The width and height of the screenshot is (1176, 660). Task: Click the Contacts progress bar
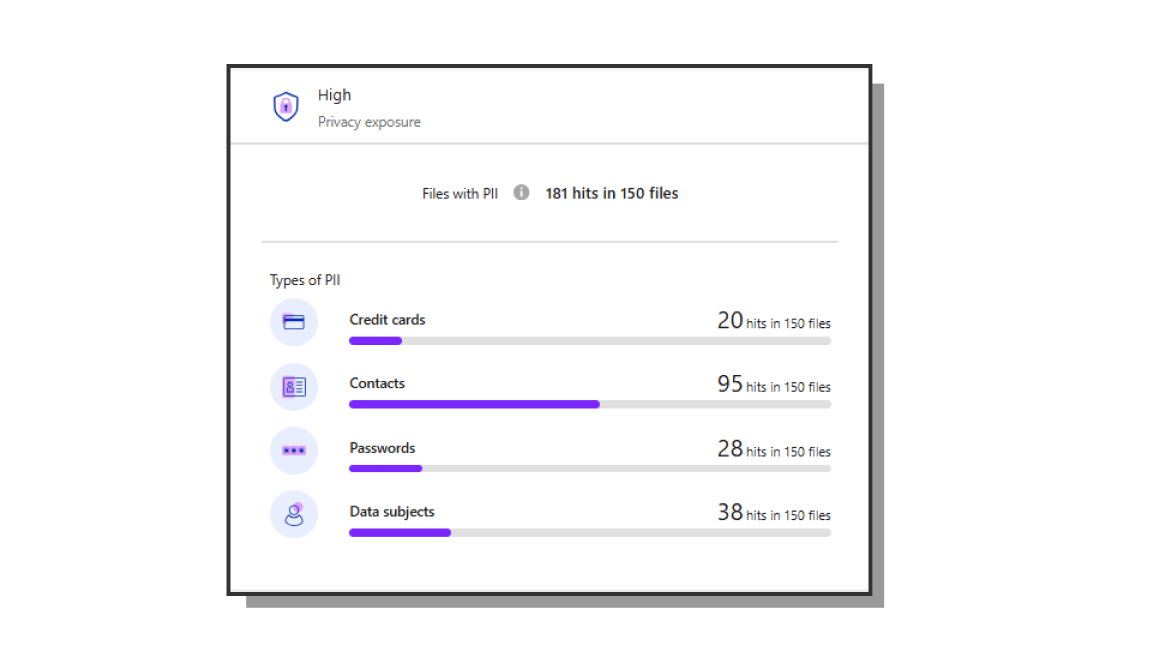pos(589,405)
